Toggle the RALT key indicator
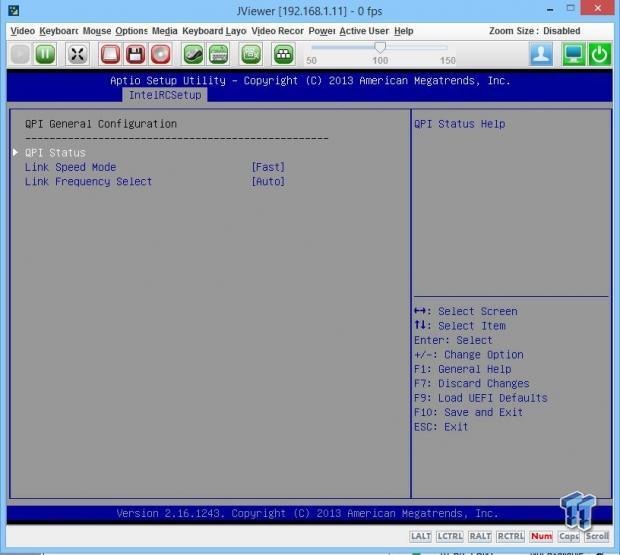Screen dimensions: 620x555 coord(480,536)
